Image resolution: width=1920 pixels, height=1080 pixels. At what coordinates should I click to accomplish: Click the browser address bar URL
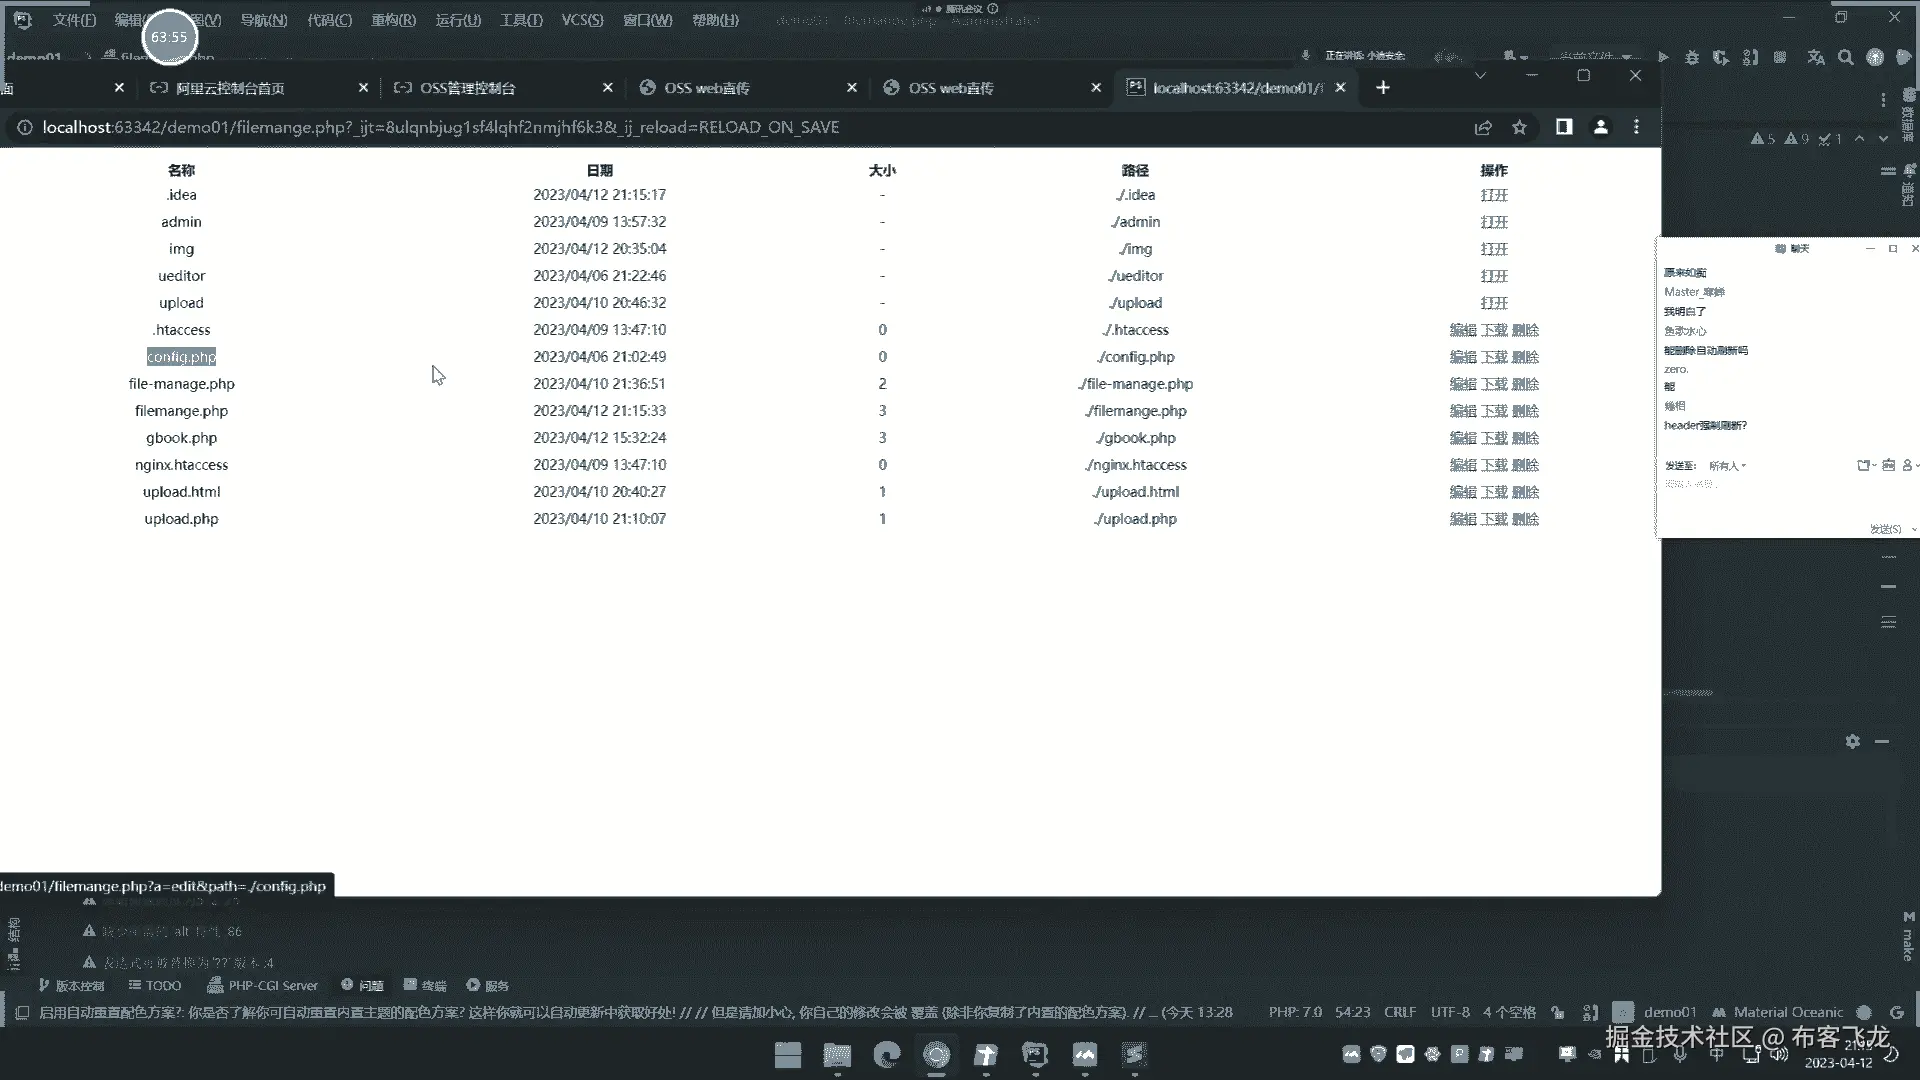tap(440, 127)
